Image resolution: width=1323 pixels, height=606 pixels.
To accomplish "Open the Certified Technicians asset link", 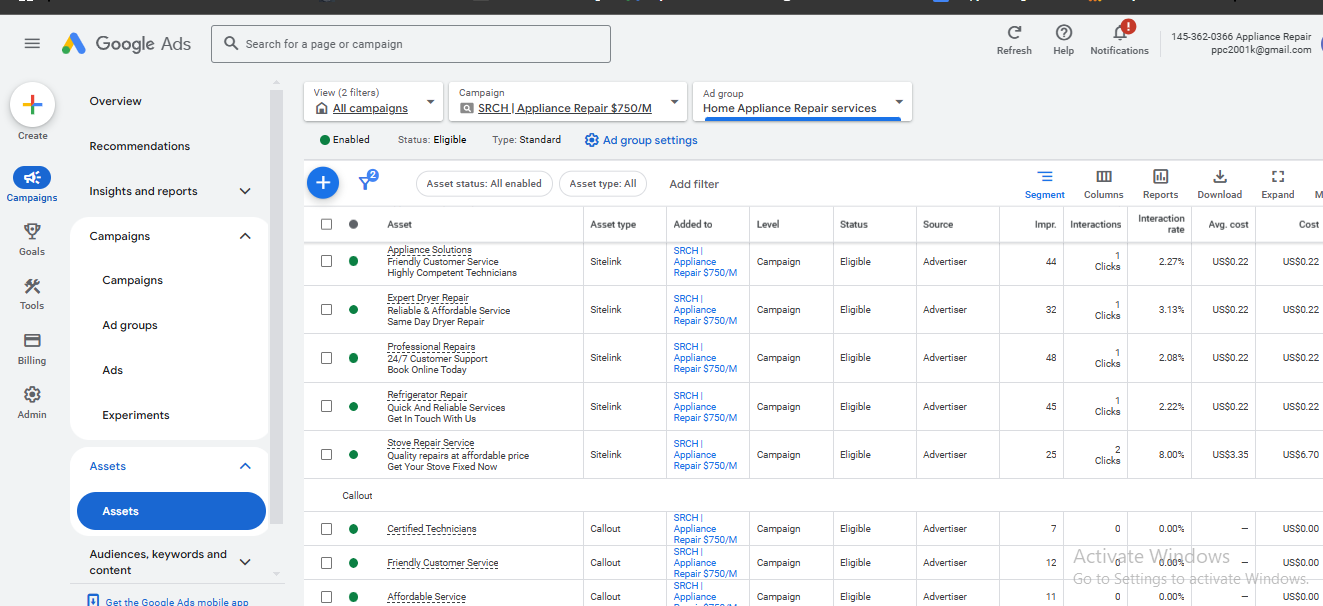I will click(x=432, y=529).
